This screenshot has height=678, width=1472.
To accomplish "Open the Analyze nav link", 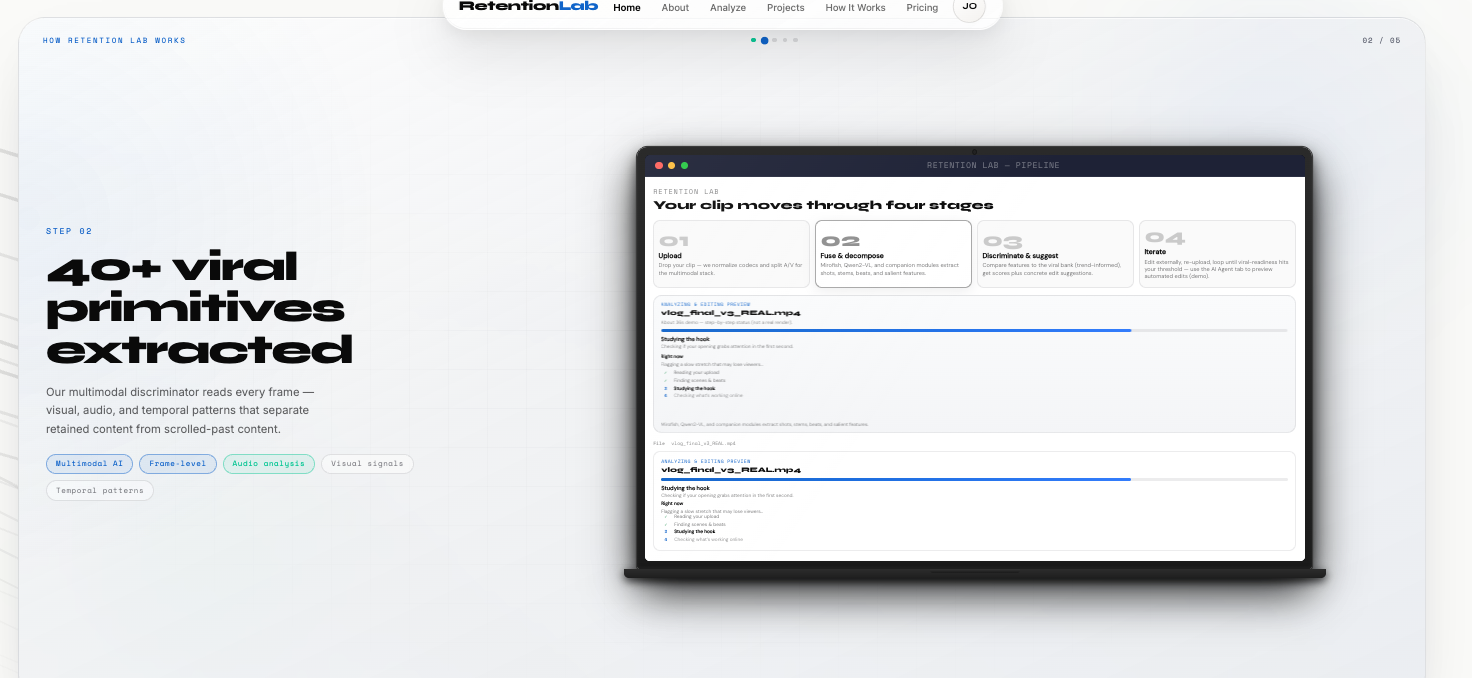I will point(728,8).
